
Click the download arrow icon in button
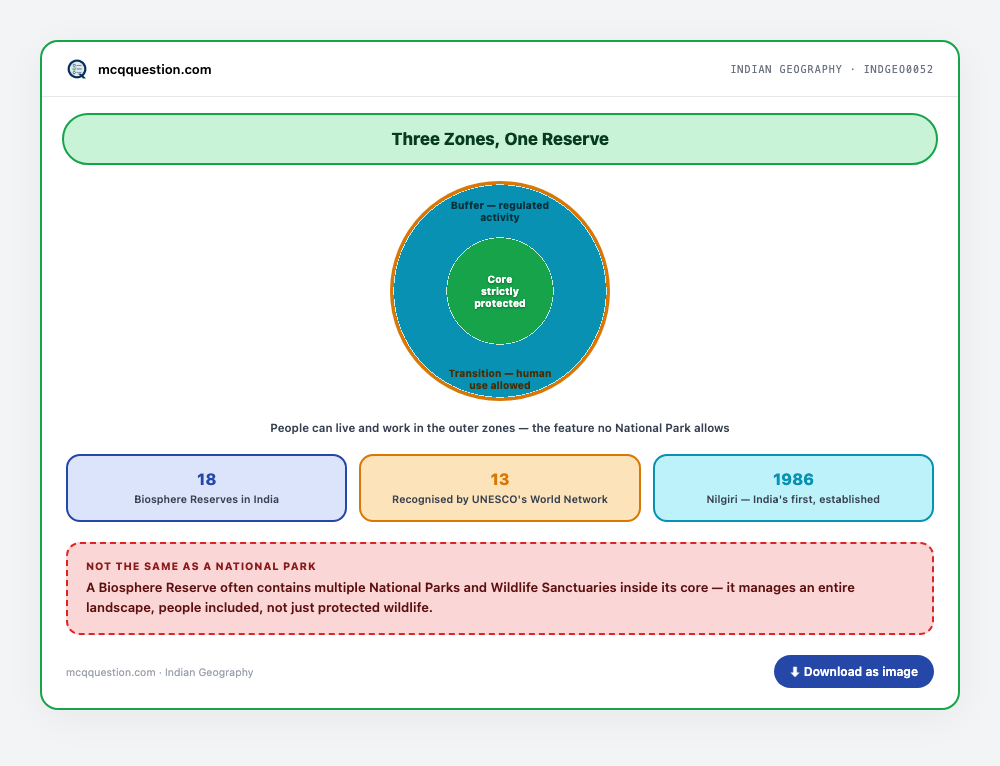click(x=795, y=672)
